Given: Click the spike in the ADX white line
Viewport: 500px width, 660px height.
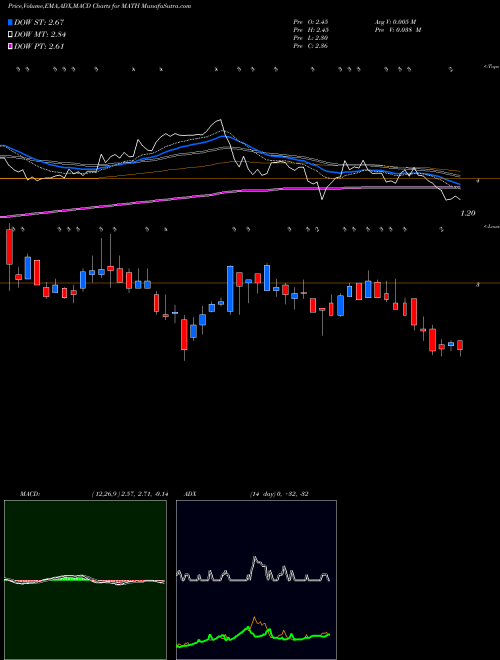Looking at the screenshot, I should 255,558.
